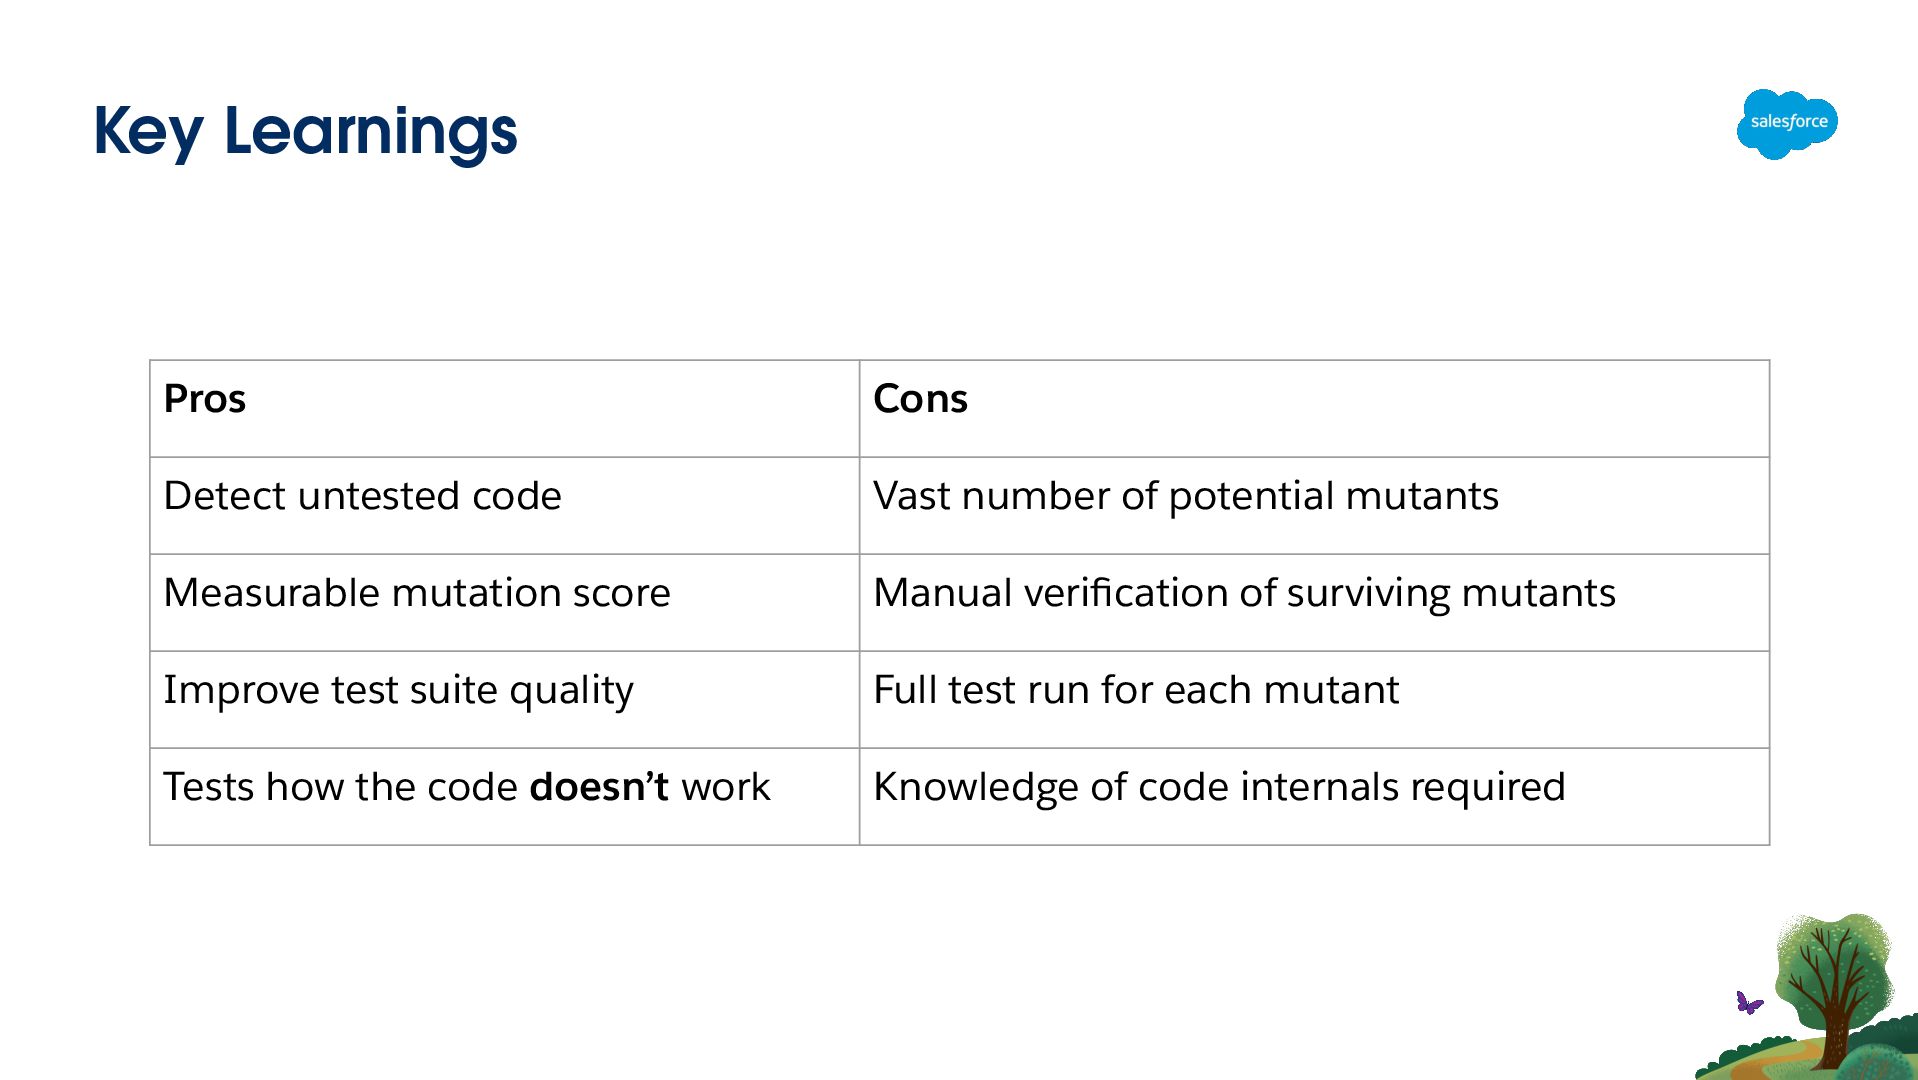
Task: Click the Salesforce cloud logo
Action: (x=1787, y=123)
